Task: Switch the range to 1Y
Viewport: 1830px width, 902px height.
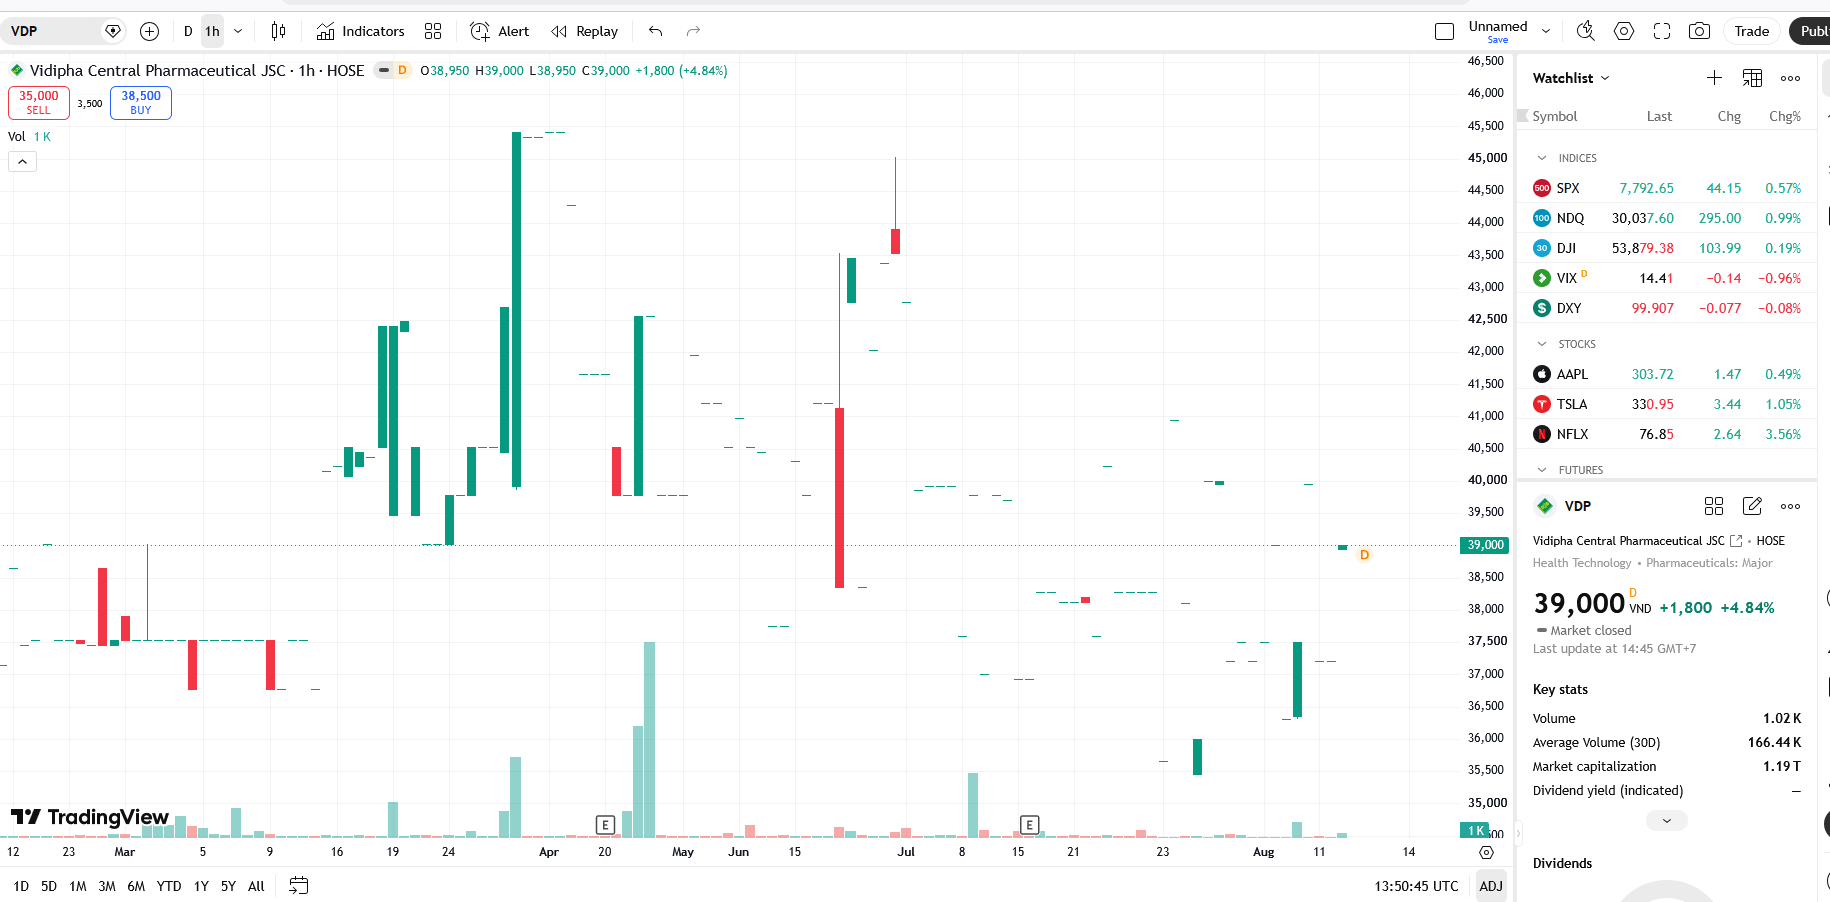Action: [x=201, y=886]
